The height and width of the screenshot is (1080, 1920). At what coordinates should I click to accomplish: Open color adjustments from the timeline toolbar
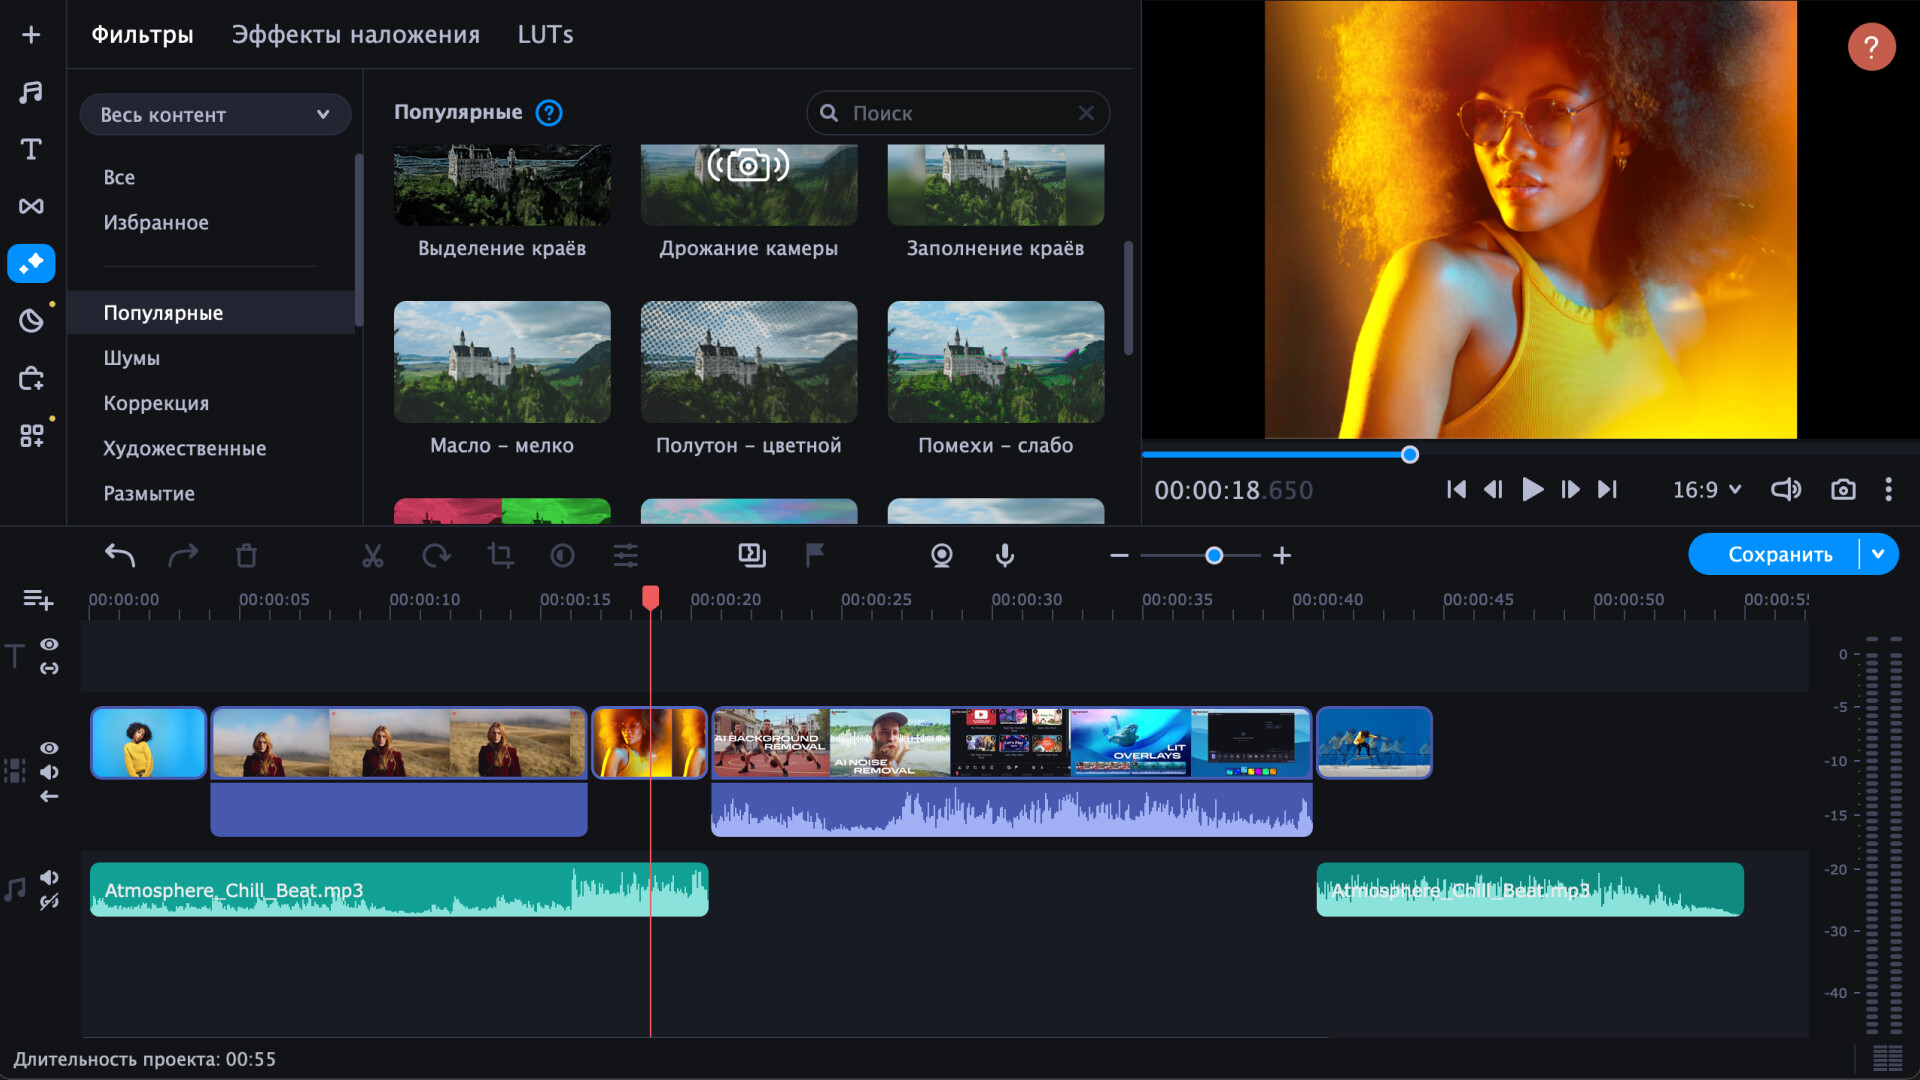(x=625, y=555)
